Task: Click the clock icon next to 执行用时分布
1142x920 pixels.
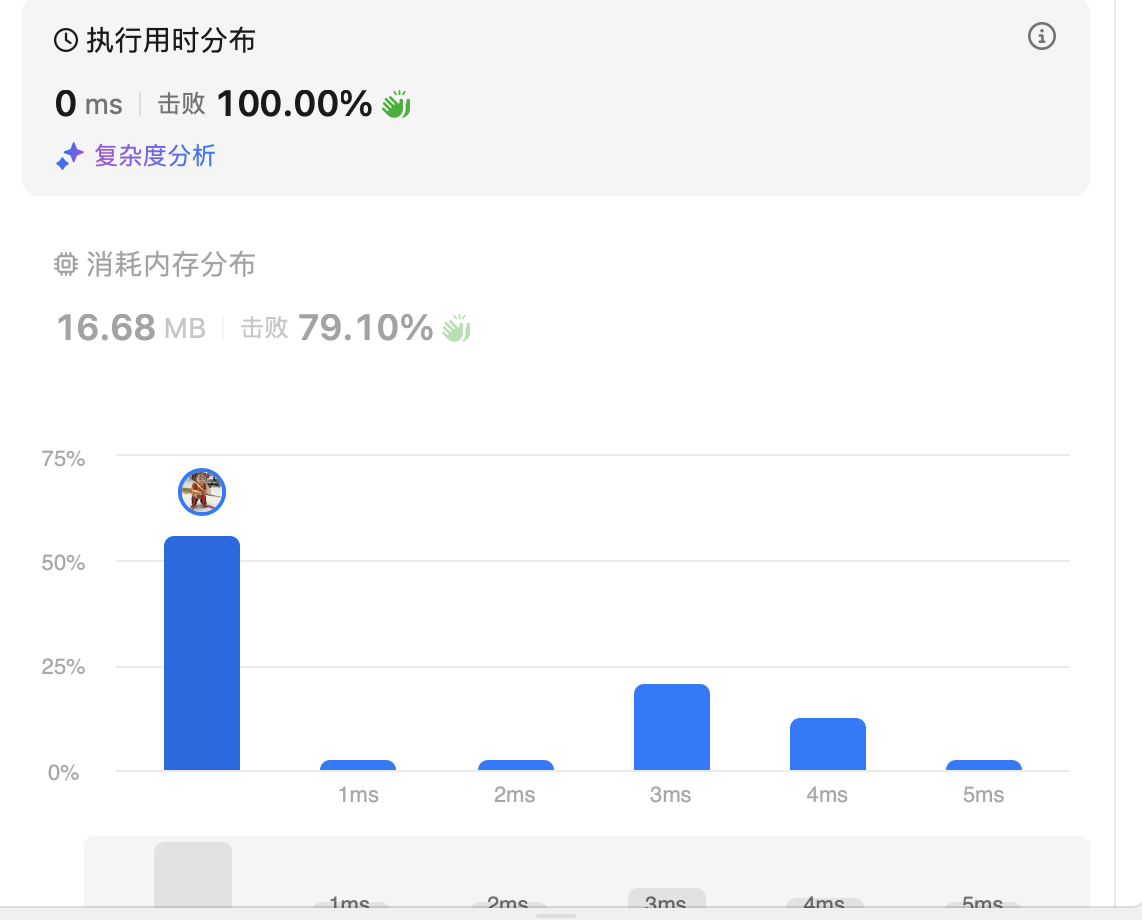Action: coord(66,40)
